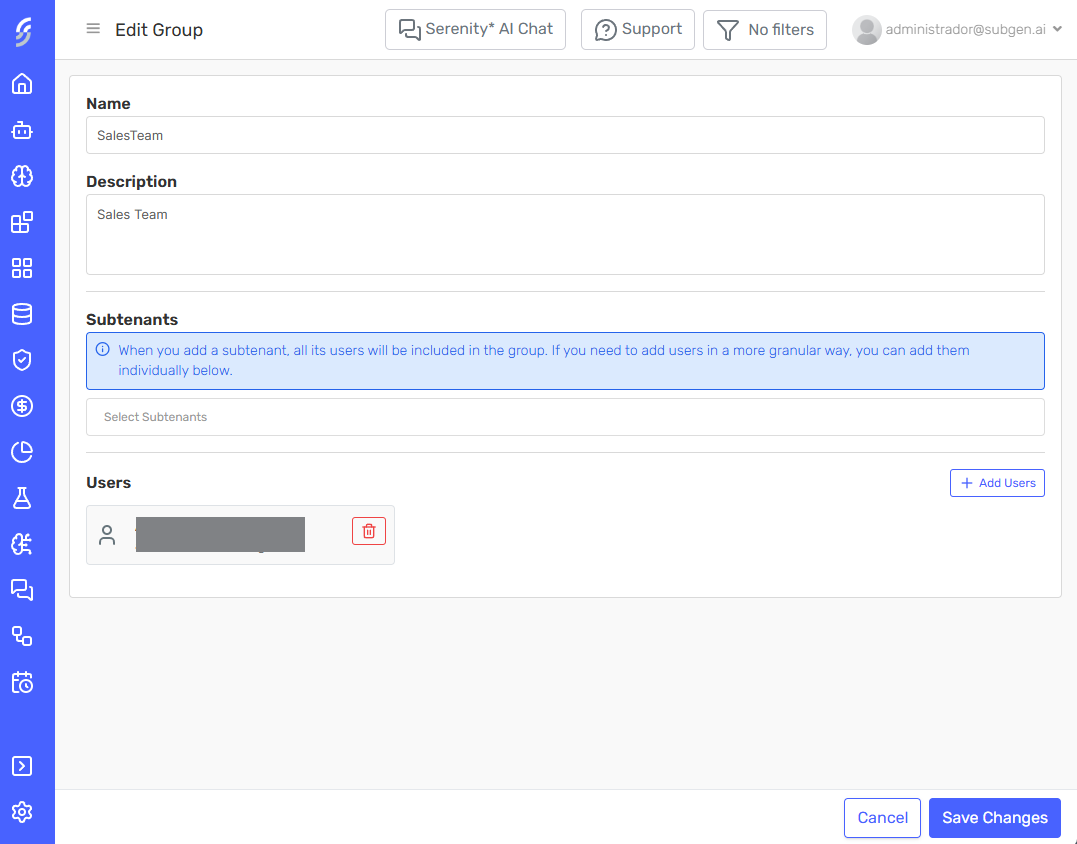This screenshot has height=844, width=1077.
Task: Click the Serenity logo at top left
Action: tap(26, 30)
